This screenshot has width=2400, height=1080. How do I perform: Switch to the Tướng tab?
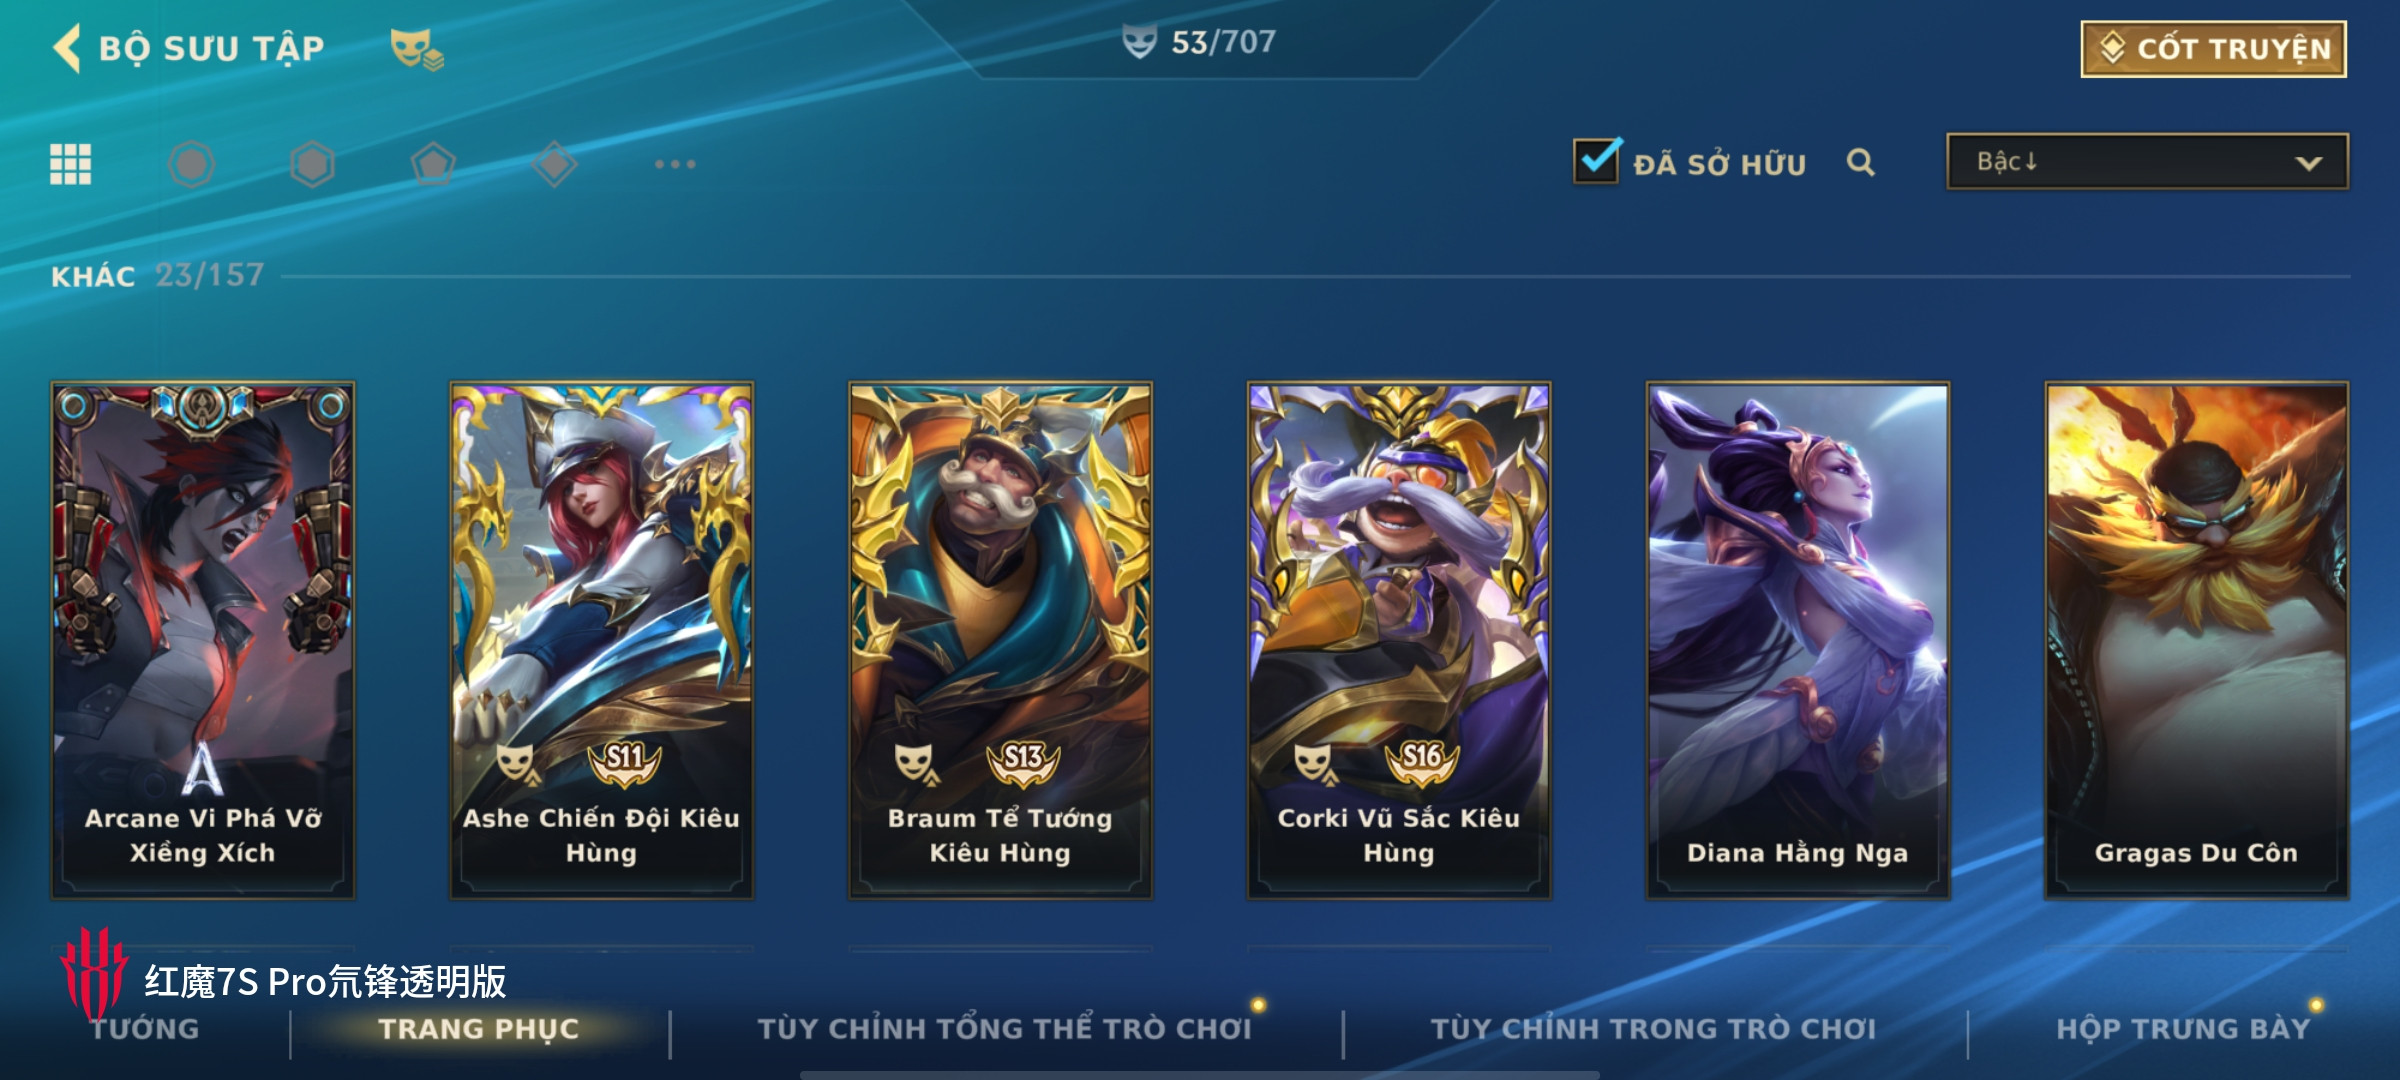click(145, 1028)
